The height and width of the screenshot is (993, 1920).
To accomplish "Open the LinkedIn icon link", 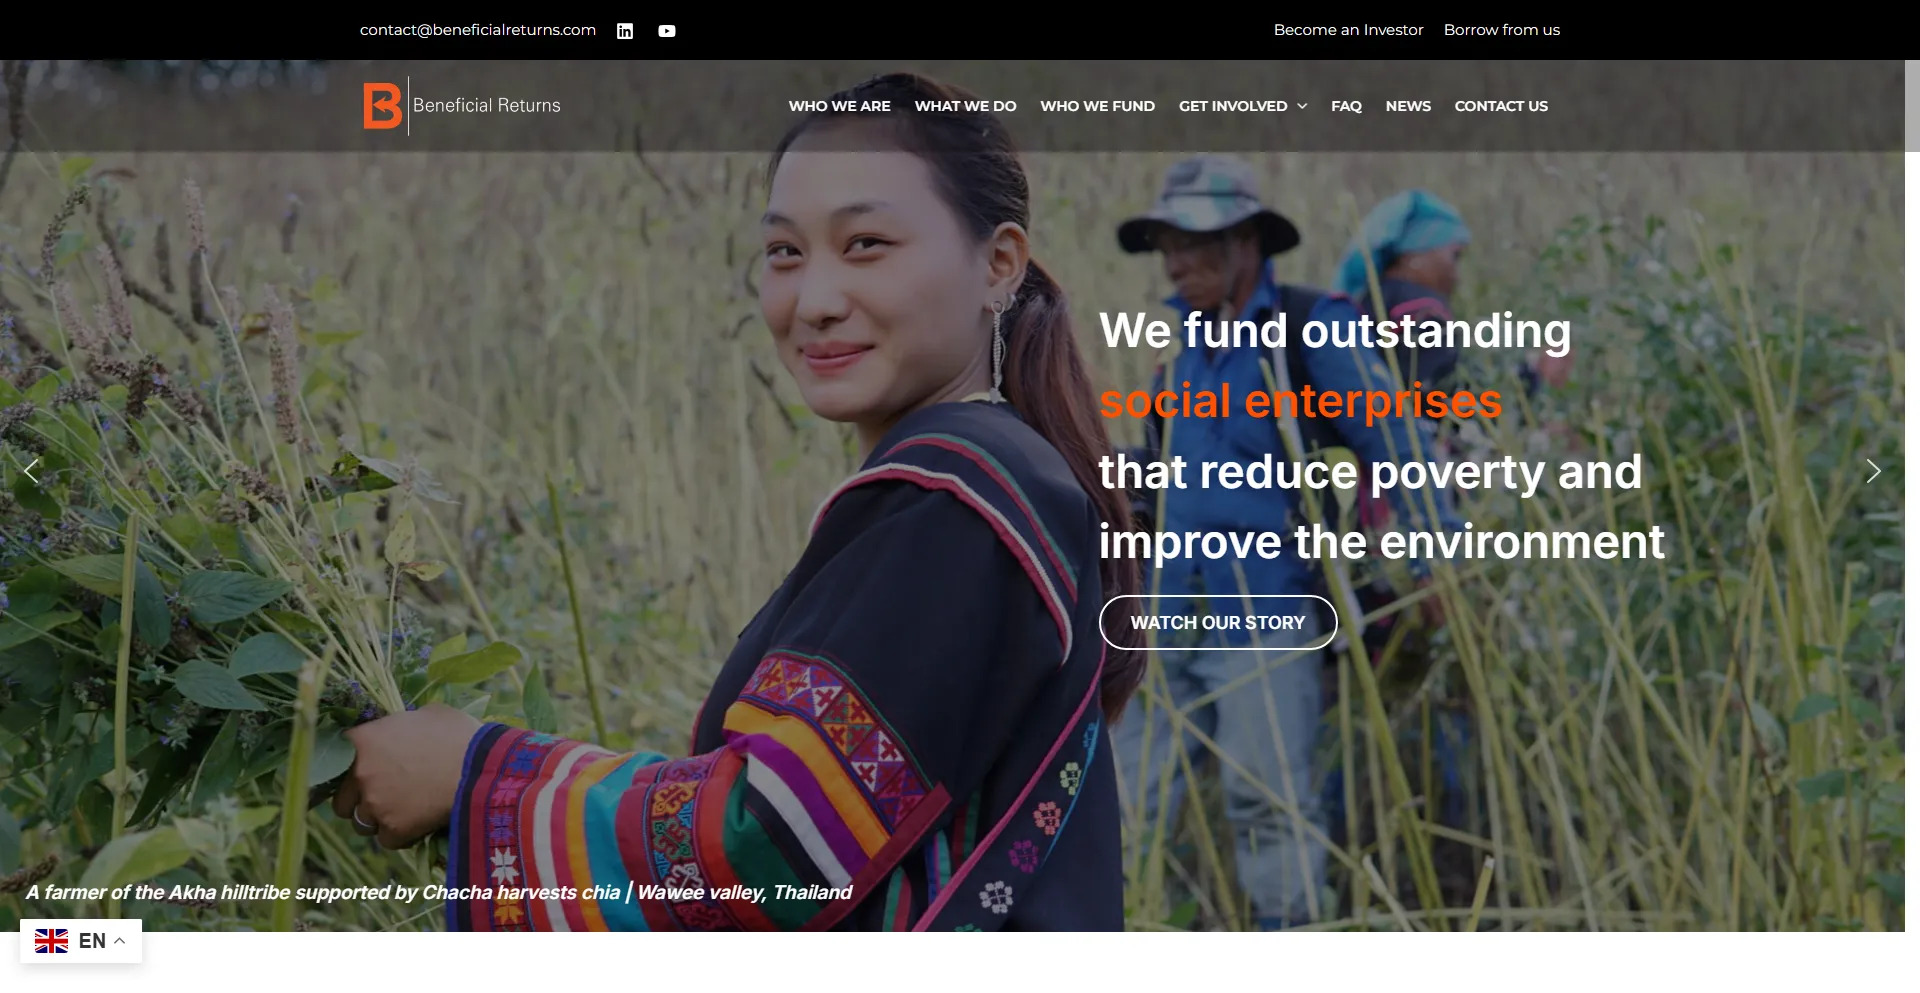I will (x=625, y=31).
